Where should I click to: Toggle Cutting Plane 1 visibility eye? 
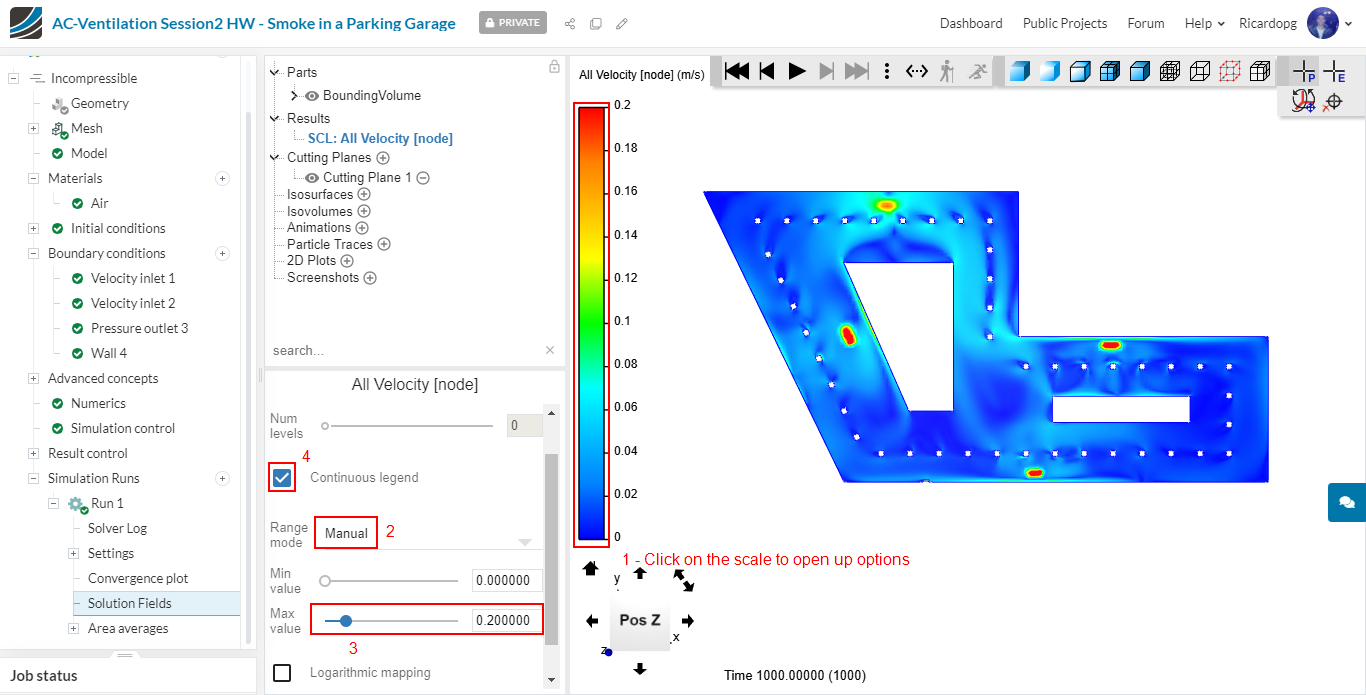coord(312,178)
